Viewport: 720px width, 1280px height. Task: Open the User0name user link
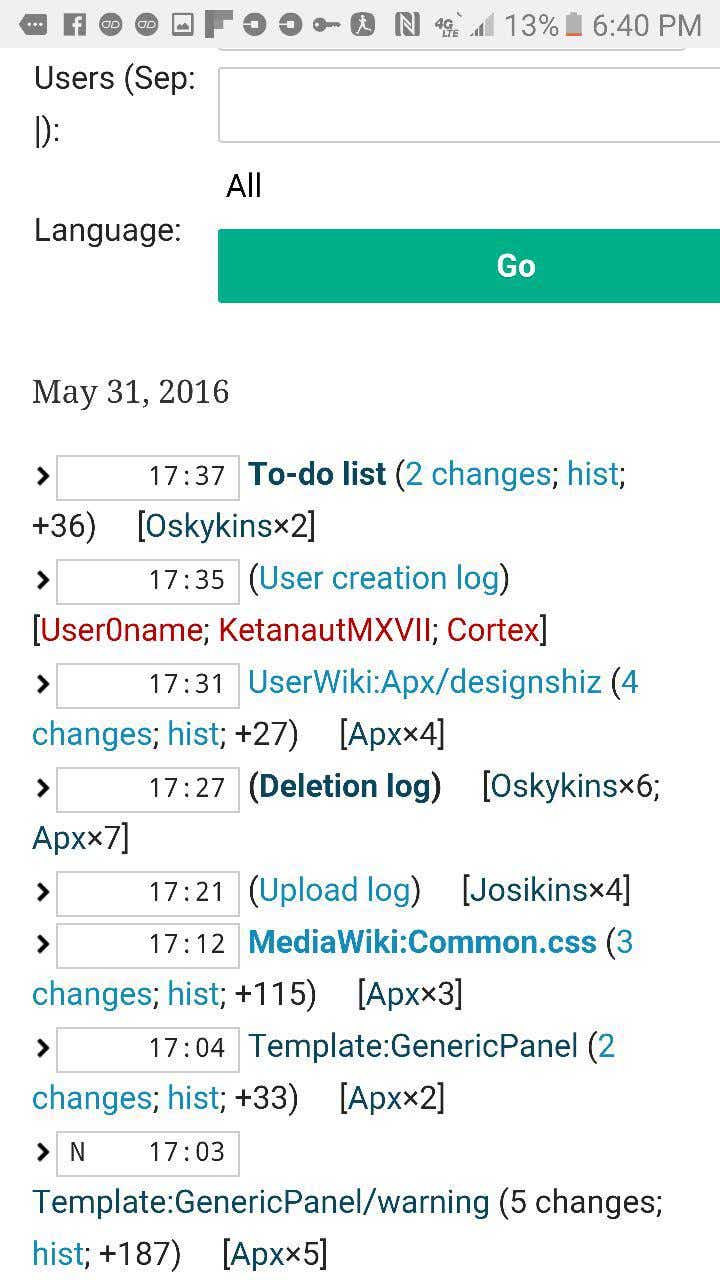(121, 631)
